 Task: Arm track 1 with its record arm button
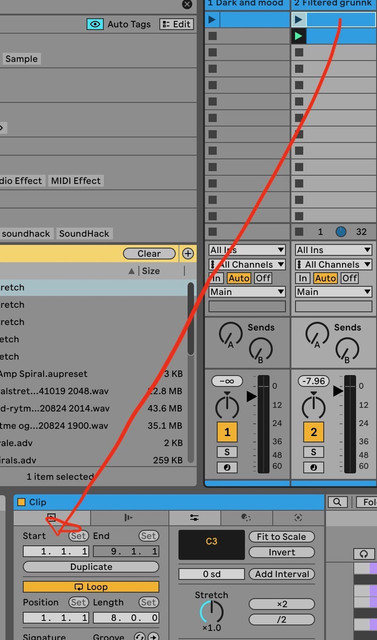(227, 468)
